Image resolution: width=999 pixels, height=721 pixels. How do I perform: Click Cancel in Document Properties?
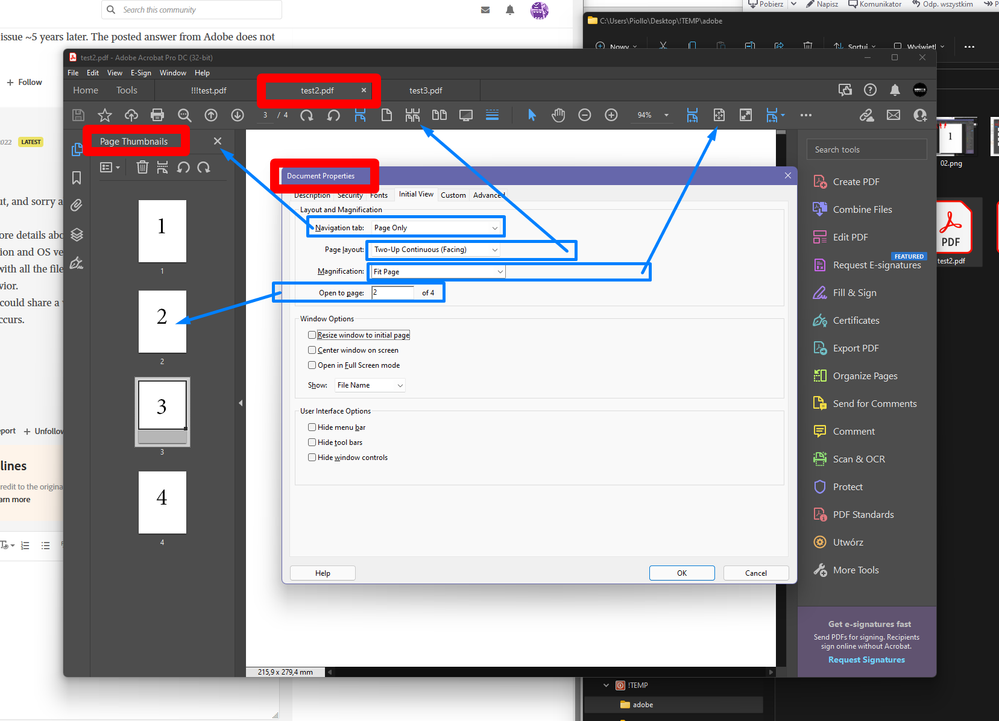(x=756, y=573)
